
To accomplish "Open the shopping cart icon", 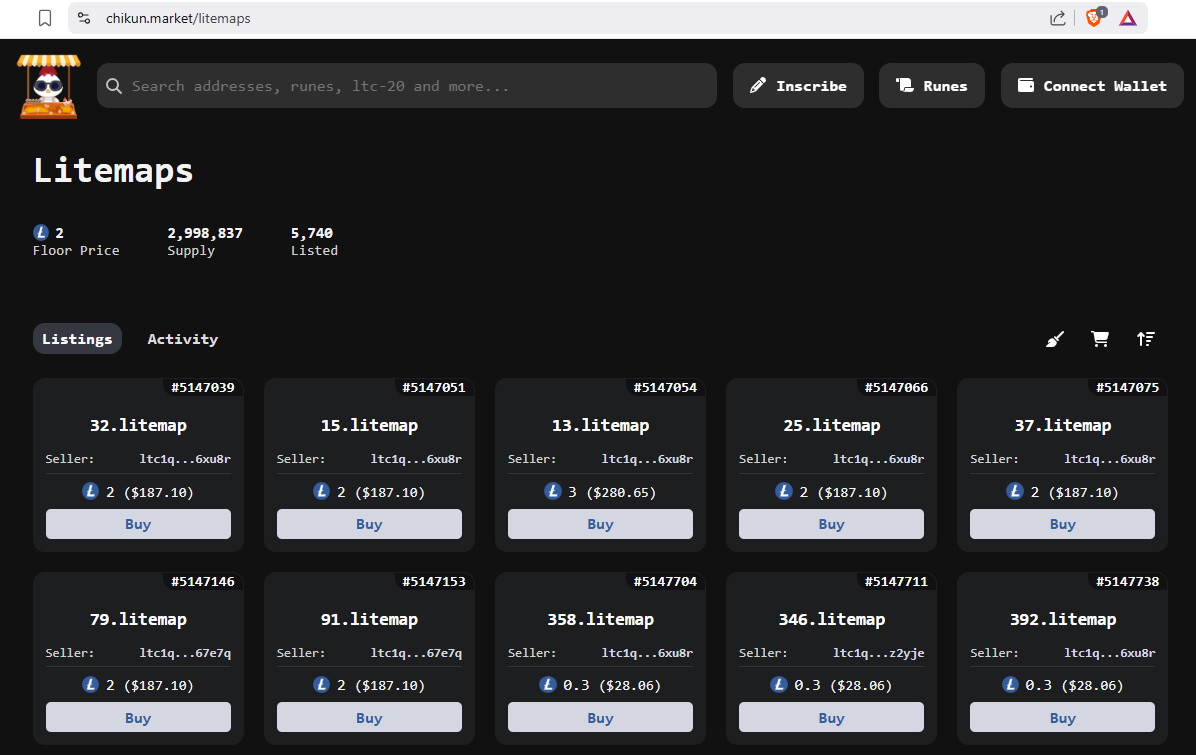I will pyautogui.click(x=1100, y=339).
